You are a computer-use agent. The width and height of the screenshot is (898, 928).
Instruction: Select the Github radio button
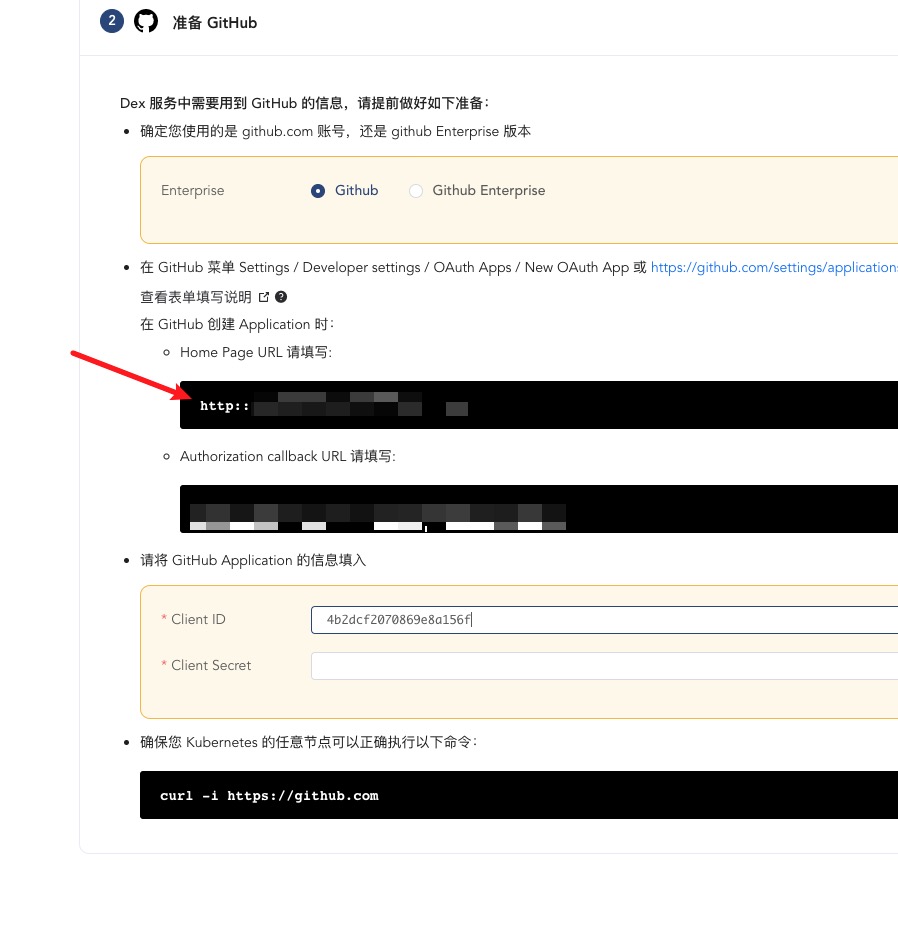(318, 191)
